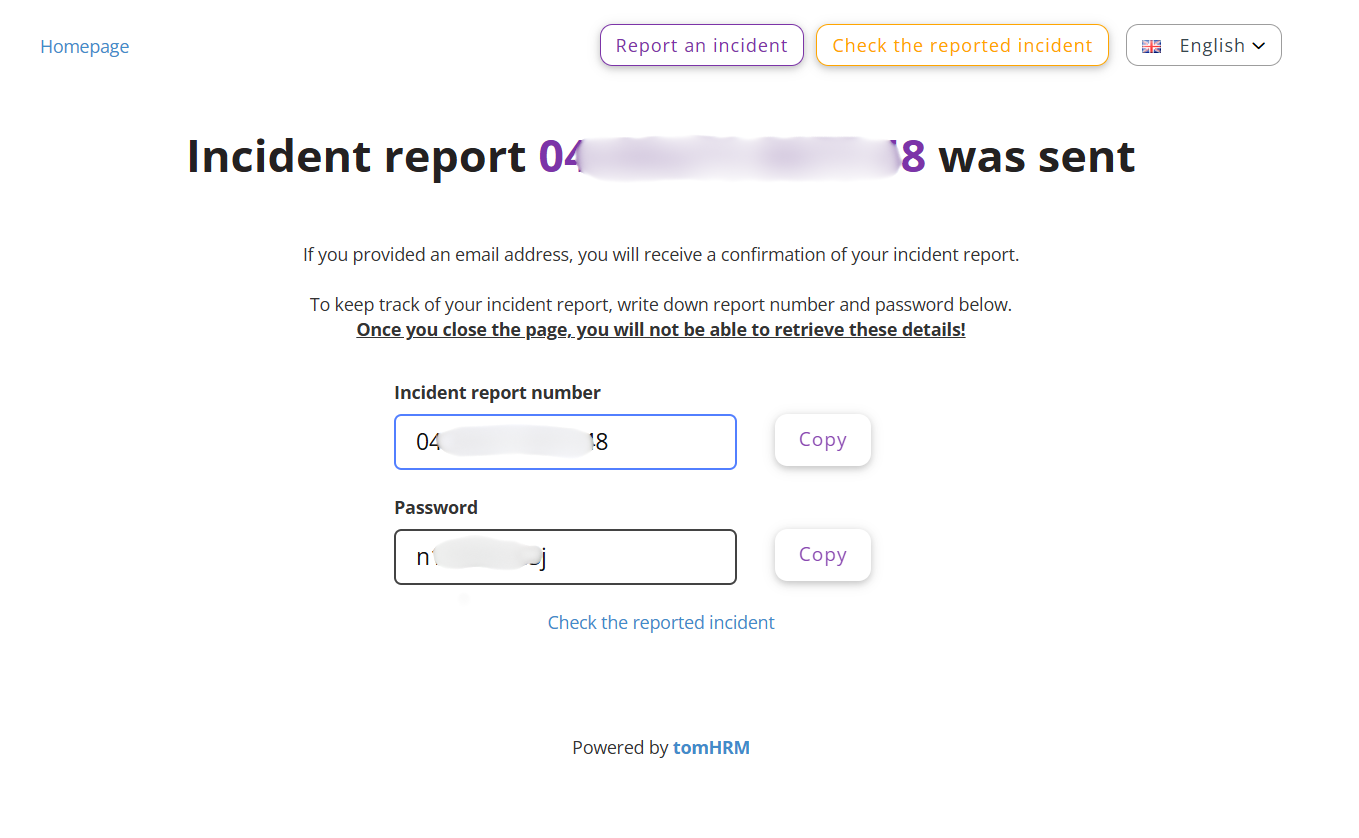Click the underlined page-closing warning text
The height and width of the screenshot is (838, 1359).
661,330
